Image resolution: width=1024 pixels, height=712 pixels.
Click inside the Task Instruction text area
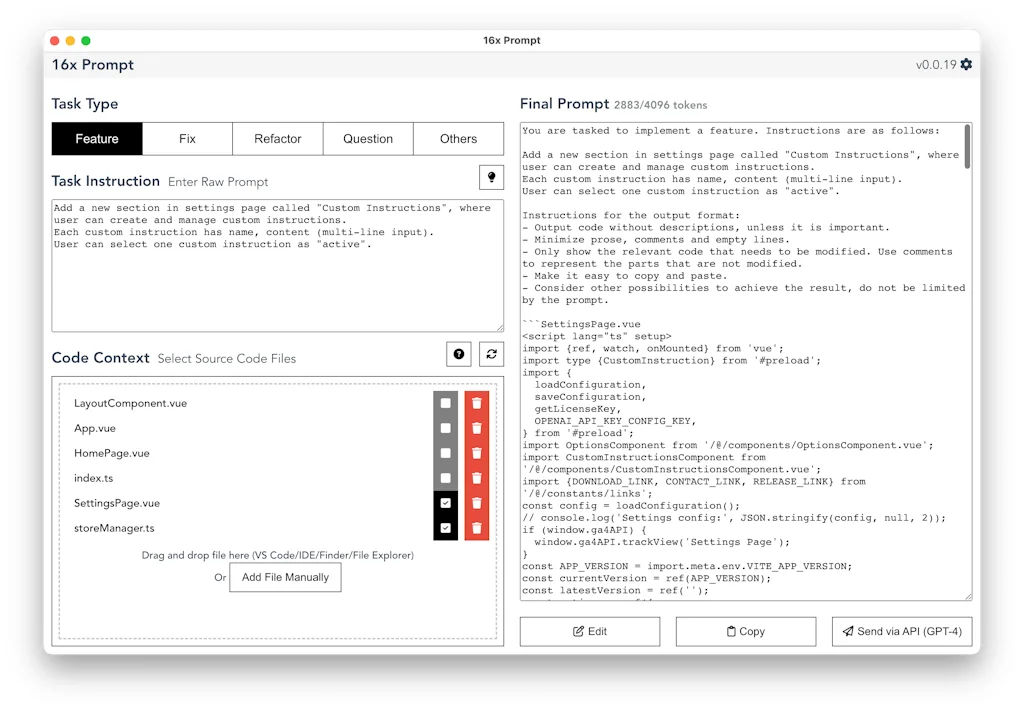pos(277,280)
